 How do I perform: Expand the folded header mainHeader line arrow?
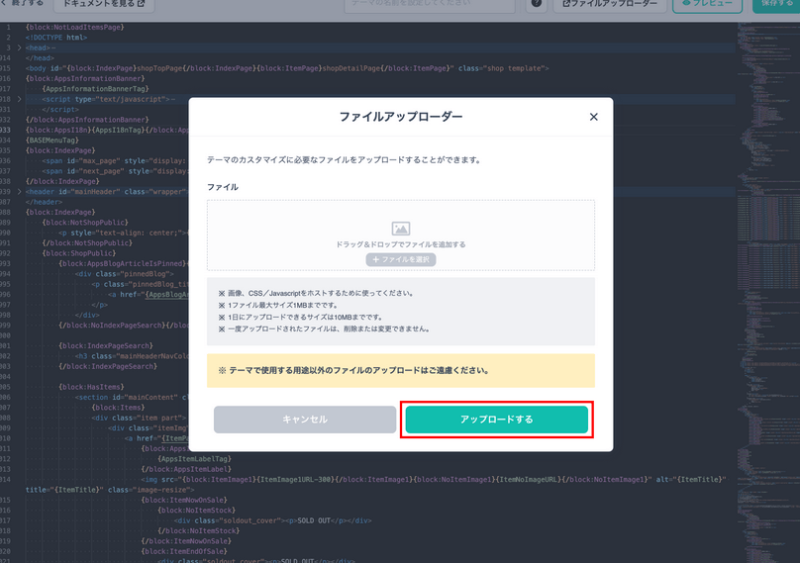click(19, 191)
